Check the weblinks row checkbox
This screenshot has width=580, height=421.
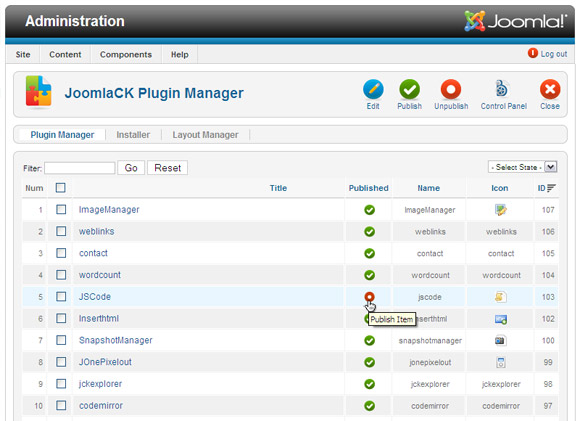61,231
